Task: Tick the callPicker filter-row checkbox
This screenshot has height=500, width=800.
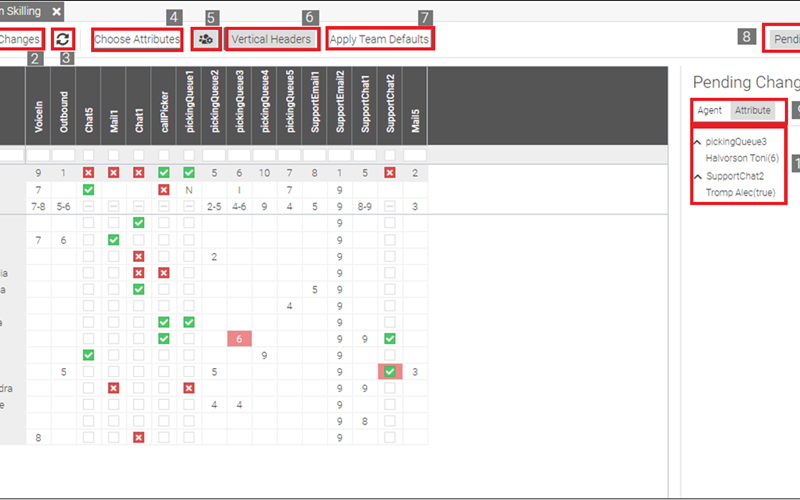Action: point(164,155)
